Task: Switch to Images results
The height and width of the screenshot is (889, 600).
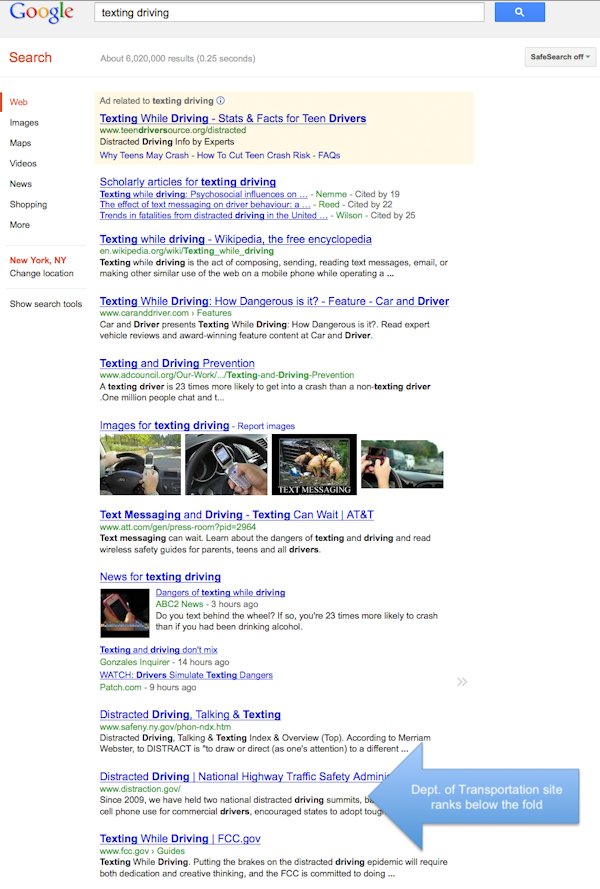Action: [x=24, y=122]
